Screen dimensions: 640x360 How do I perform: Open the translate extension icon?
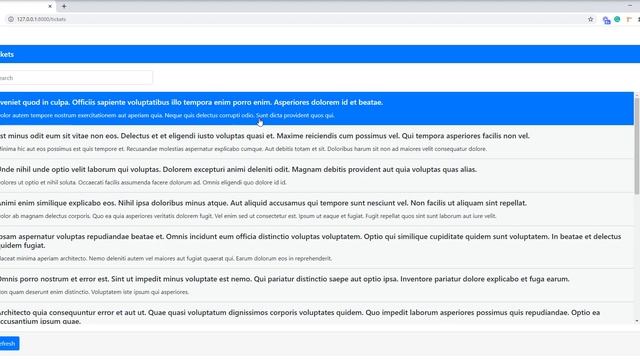click(x=607, y=20)
